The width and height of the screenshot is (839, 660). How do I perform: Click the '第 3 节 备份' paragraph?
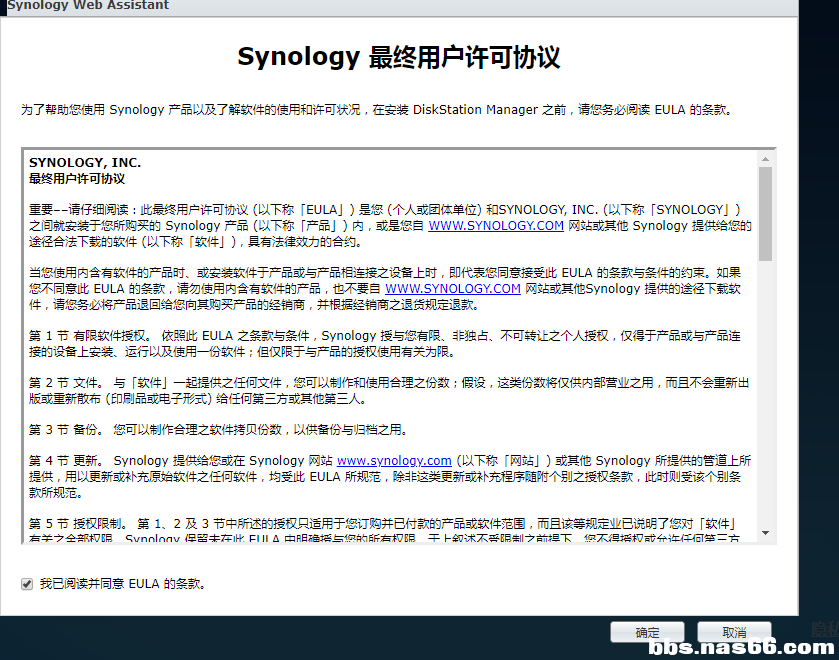[x=218, y=430]
